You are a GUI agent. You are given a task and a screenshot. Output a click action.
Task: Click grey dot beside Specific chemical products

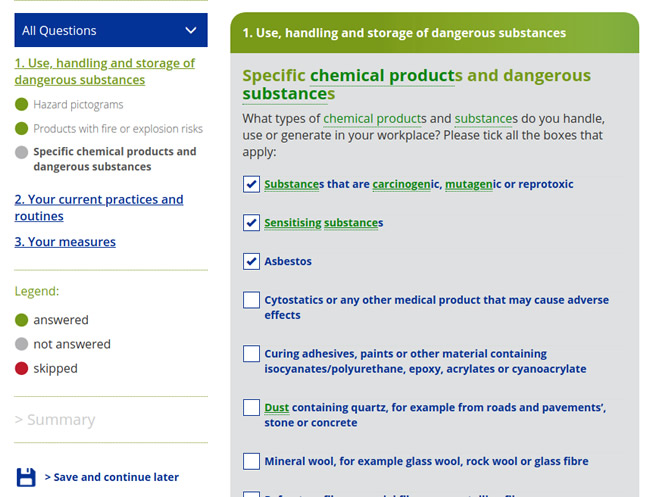tap(22, 152)
